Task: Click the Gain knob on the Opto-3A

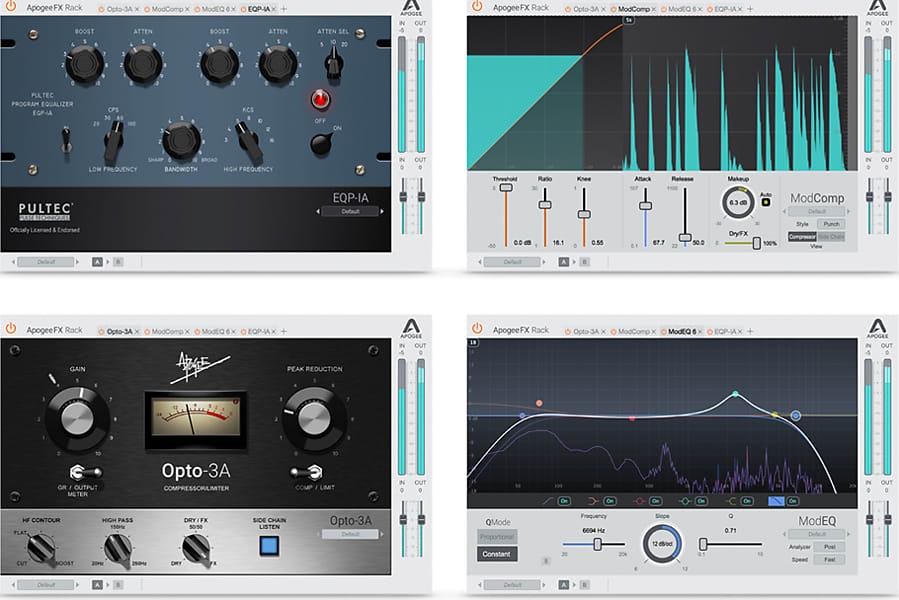Action: [x=77, y=418]
